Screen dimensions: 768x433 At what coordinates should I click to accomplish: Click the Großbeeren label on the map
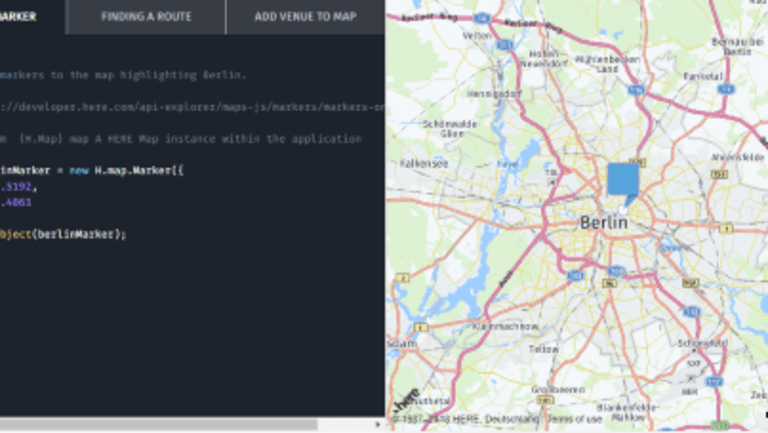(x=558, y=390)
